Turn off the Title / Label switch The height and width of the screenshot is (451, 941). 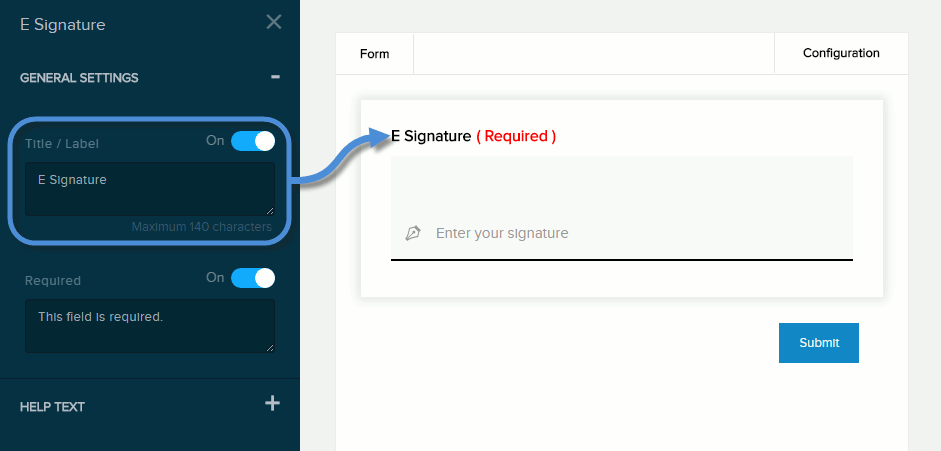tap(252, 141)
